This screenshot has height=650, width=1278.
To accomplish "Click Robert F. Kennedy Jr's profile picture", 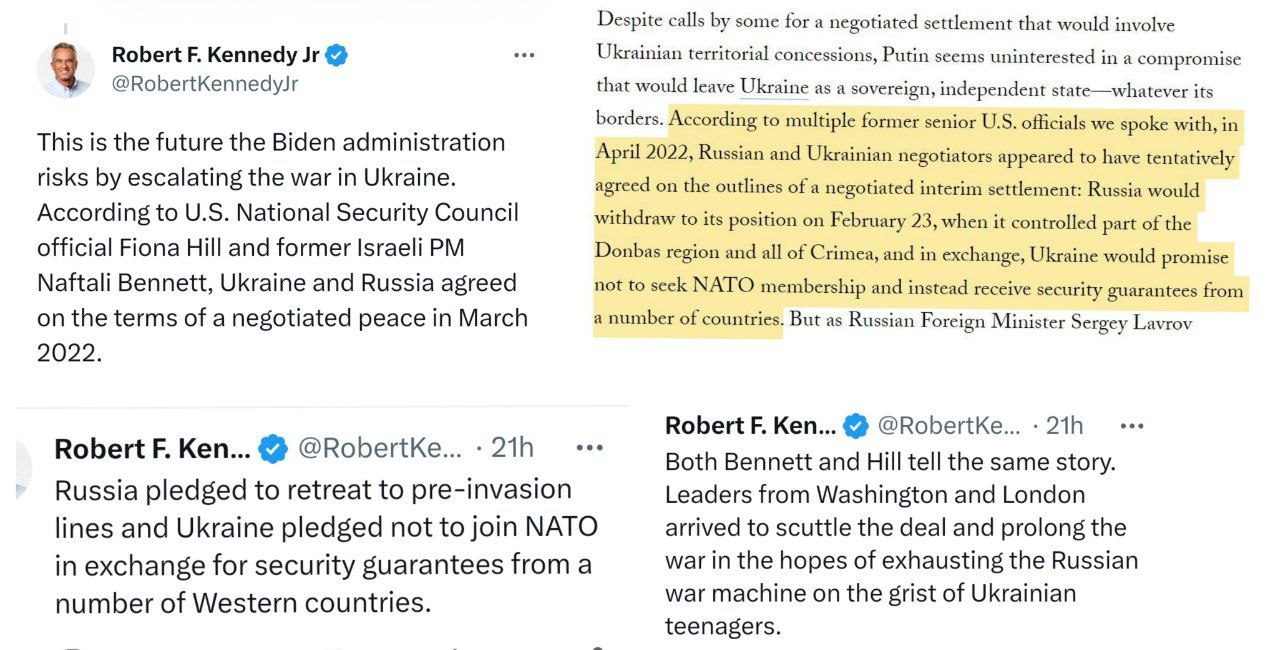I will click(x=66, y=68).
